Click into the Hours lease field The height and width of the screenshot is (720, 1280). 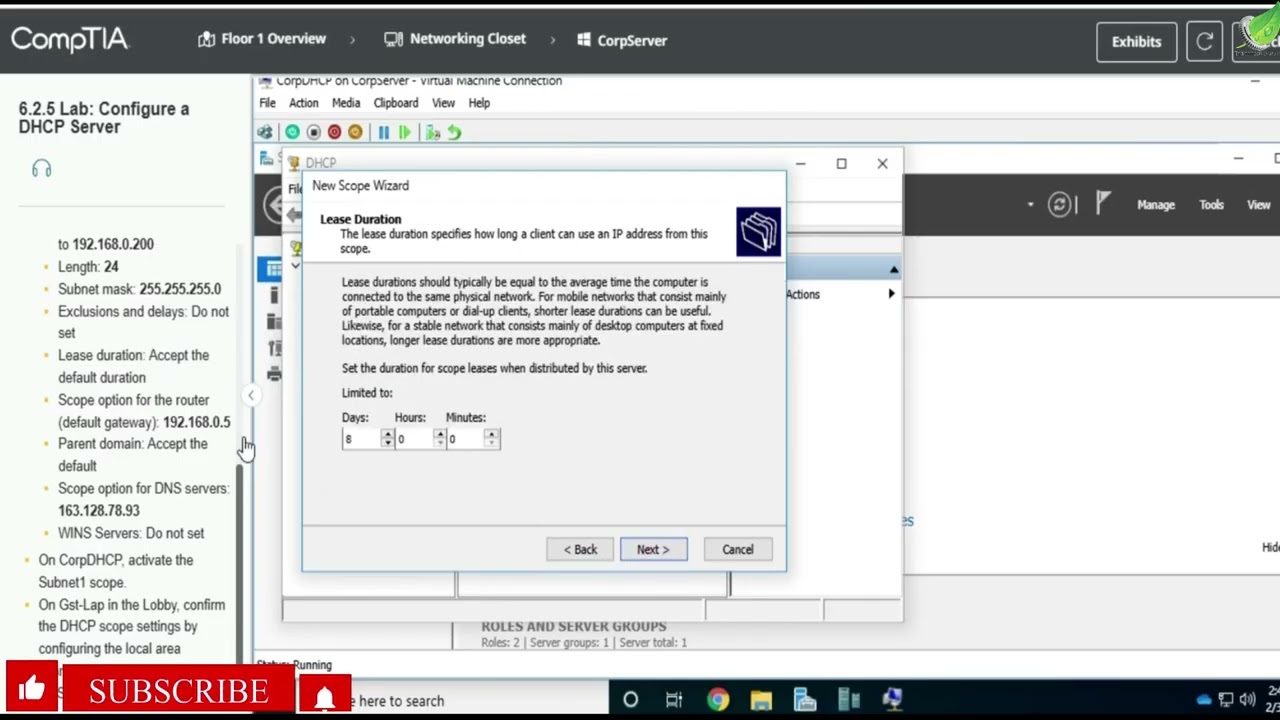click(415, 439)
